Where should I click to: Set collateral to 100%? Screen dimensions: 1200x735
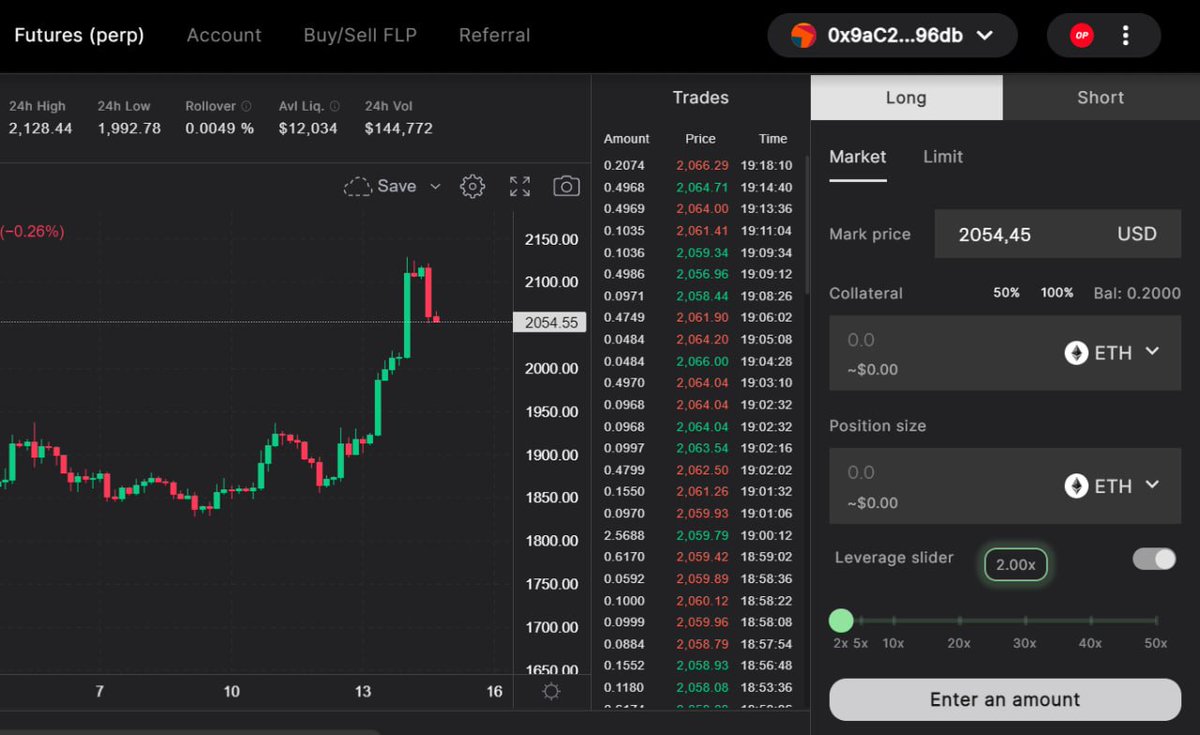pos(1057,293)
